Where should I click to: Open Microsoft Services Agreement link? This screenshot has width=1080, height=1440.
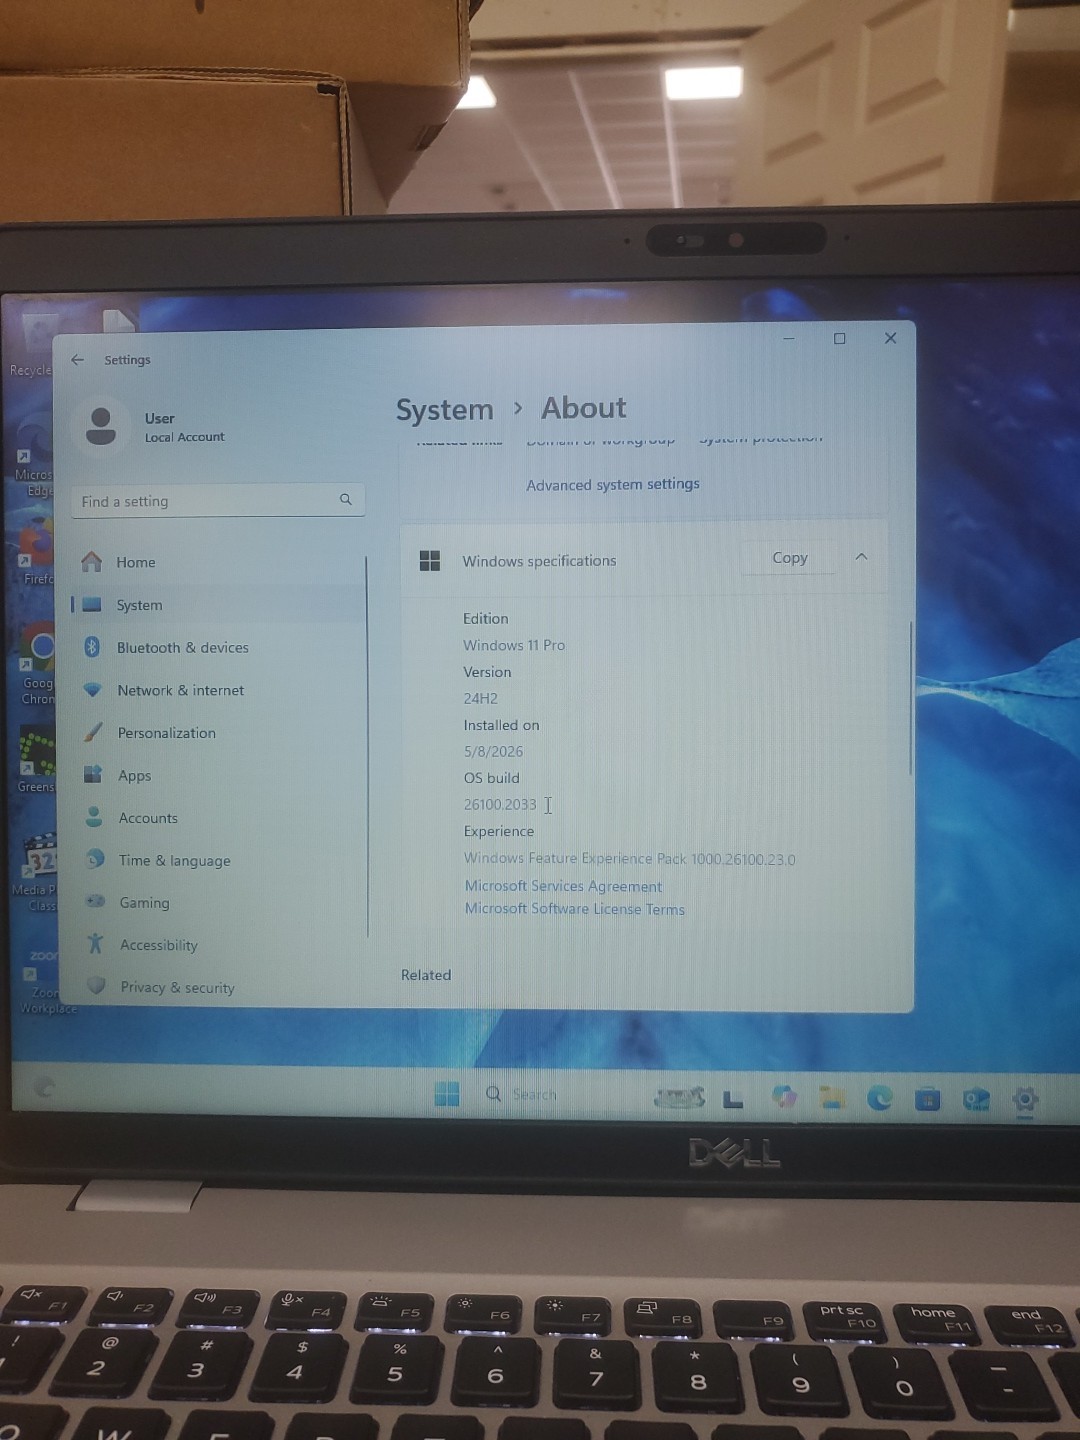click(x=563, y=886)
